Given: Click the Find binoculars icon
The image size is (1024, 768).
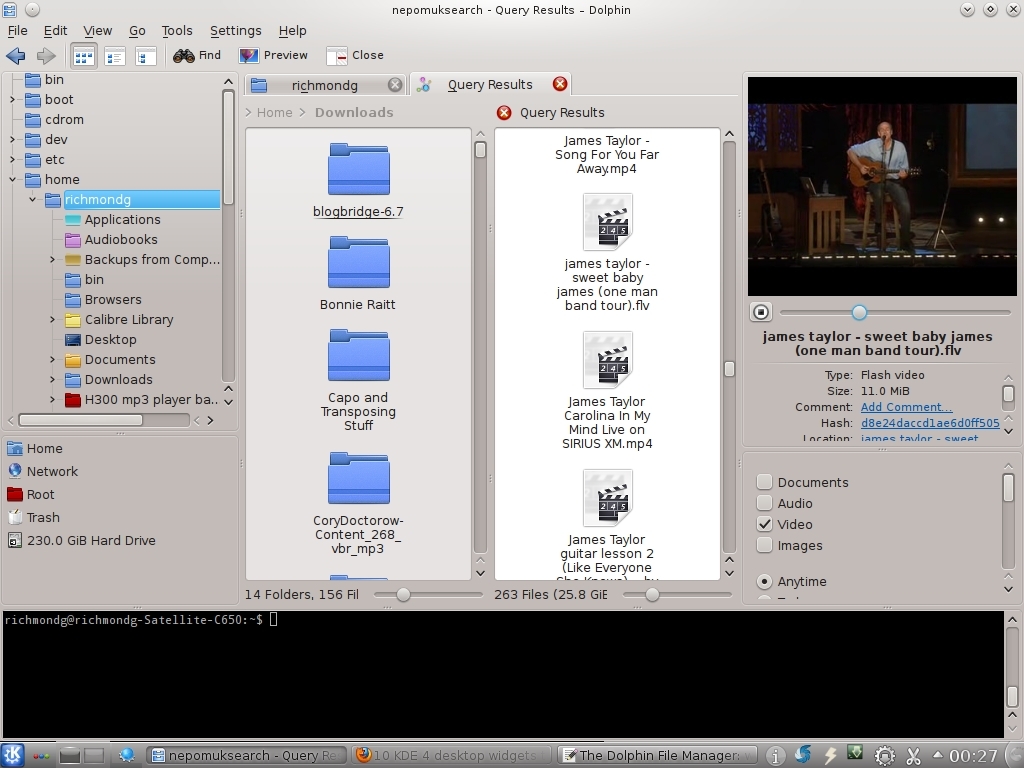Looking at the screenshot, I should click(184, 56).
